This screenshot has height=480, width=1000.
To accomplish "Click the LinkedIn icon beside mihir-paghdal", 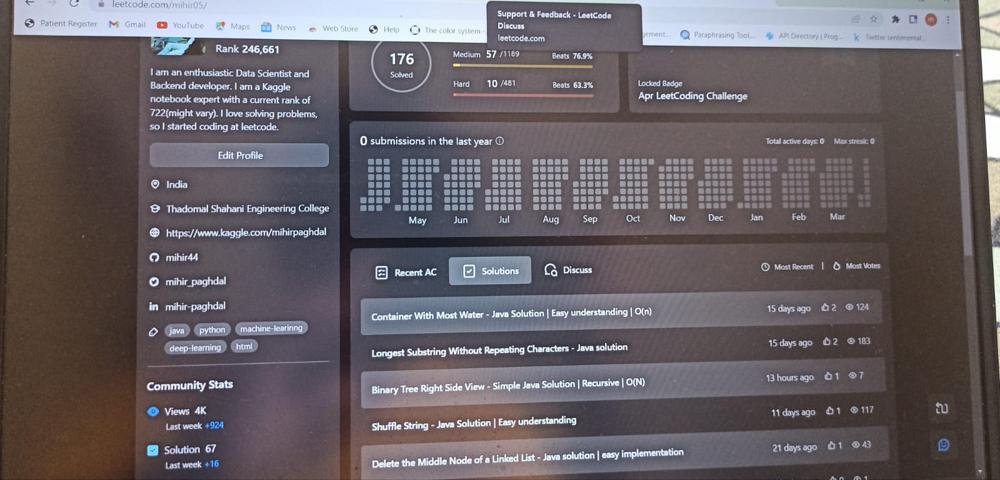I will pos(153,307).
